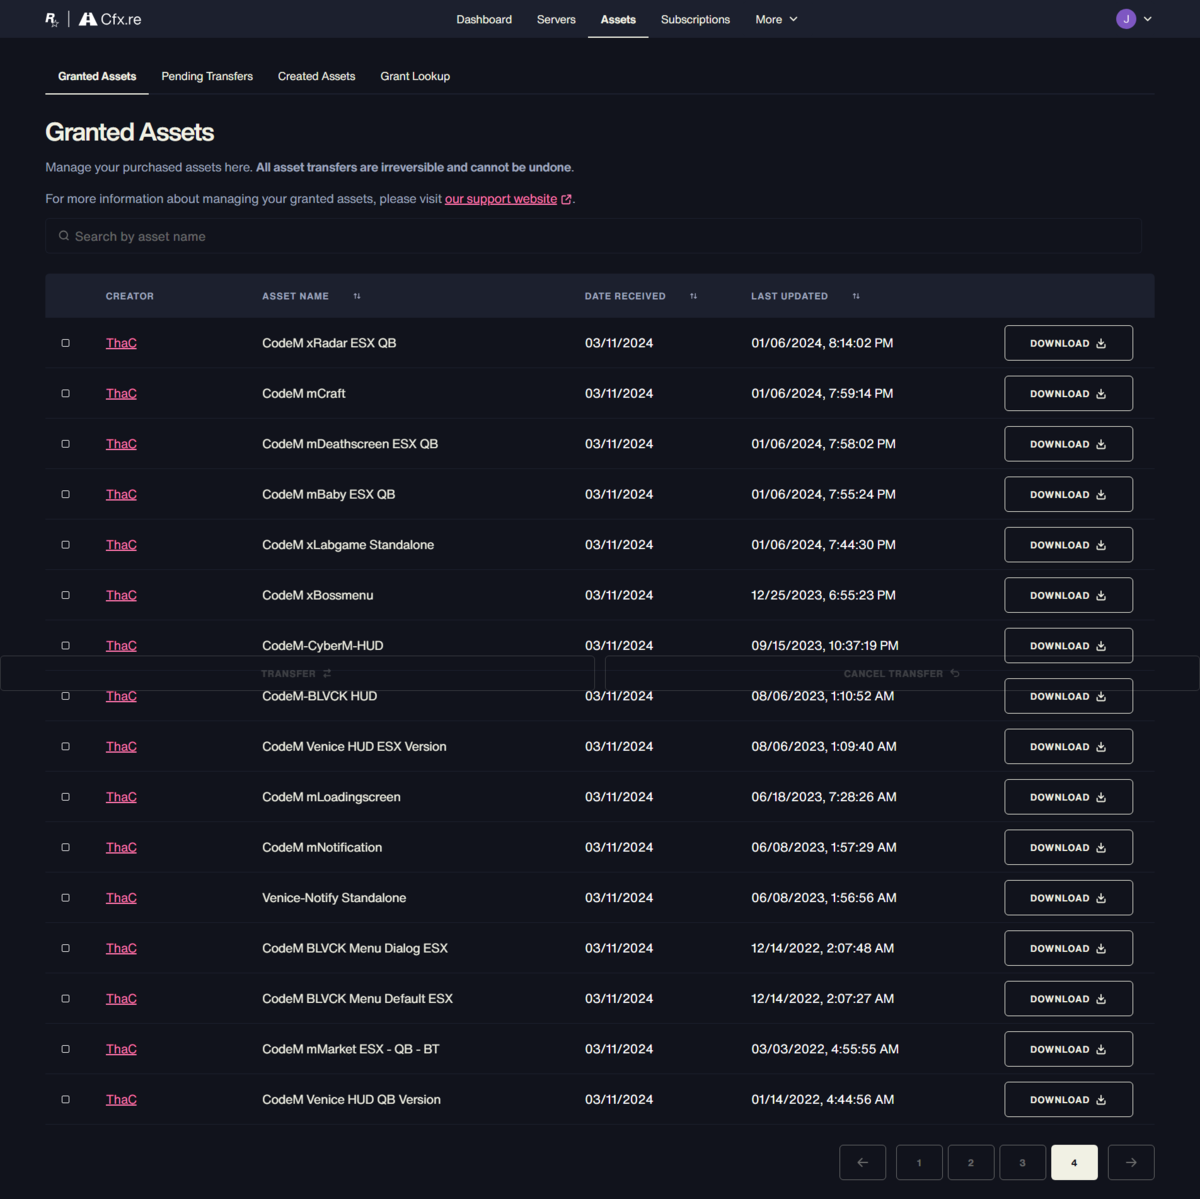Open ThaC creator link for CodeM mCraft
1200x1199 pixels.
(121, 393)
